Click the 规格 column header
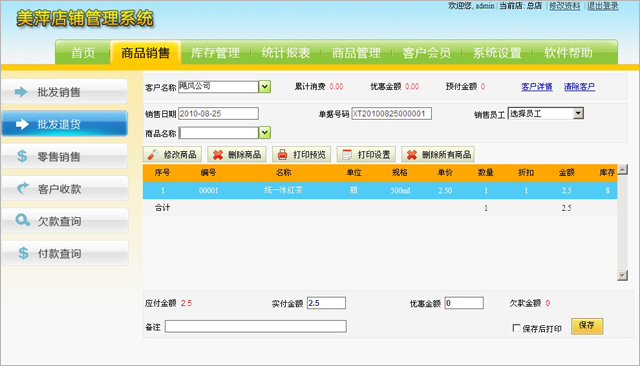Image resolution: width=640 pixels, height=366 pixels. point(400,173)
